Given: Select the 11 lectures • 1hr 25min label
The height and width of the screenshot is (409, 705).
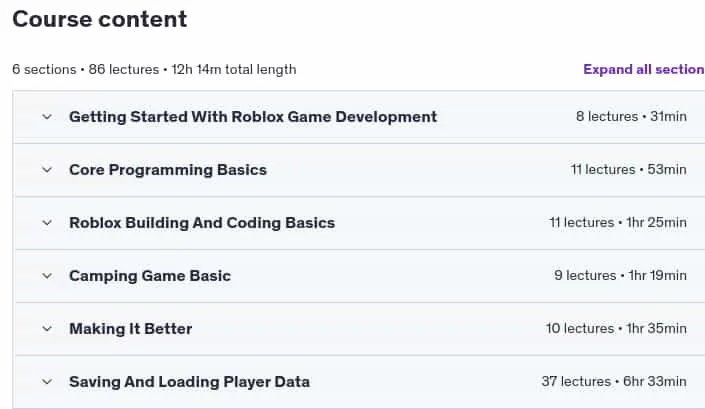Looking at the screenshot, I should pyautogui.click(x=618, y=222).
